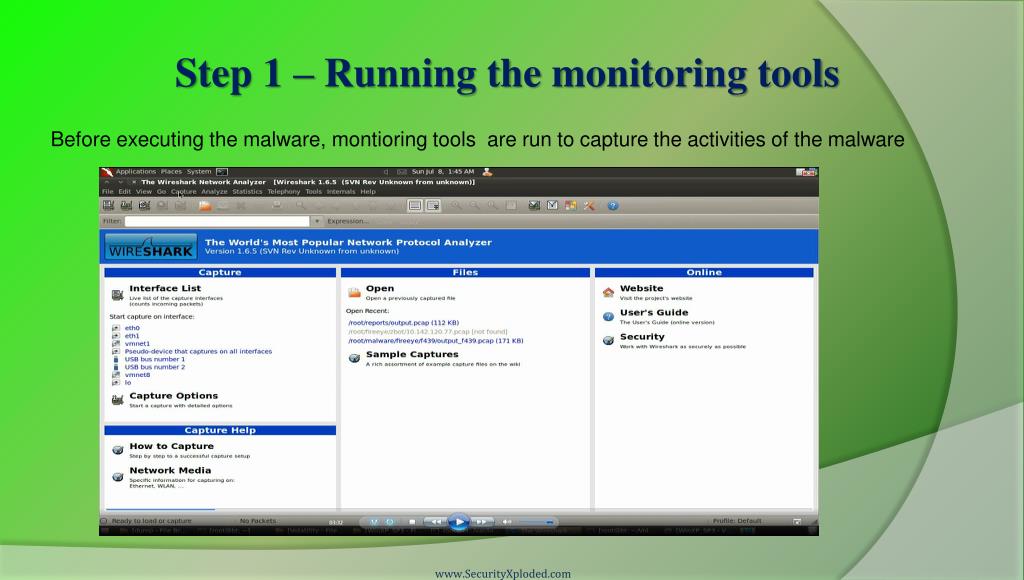Click the Website home icon
The width and height of the screenshot is (1024, 580).
tap(608, 292)
